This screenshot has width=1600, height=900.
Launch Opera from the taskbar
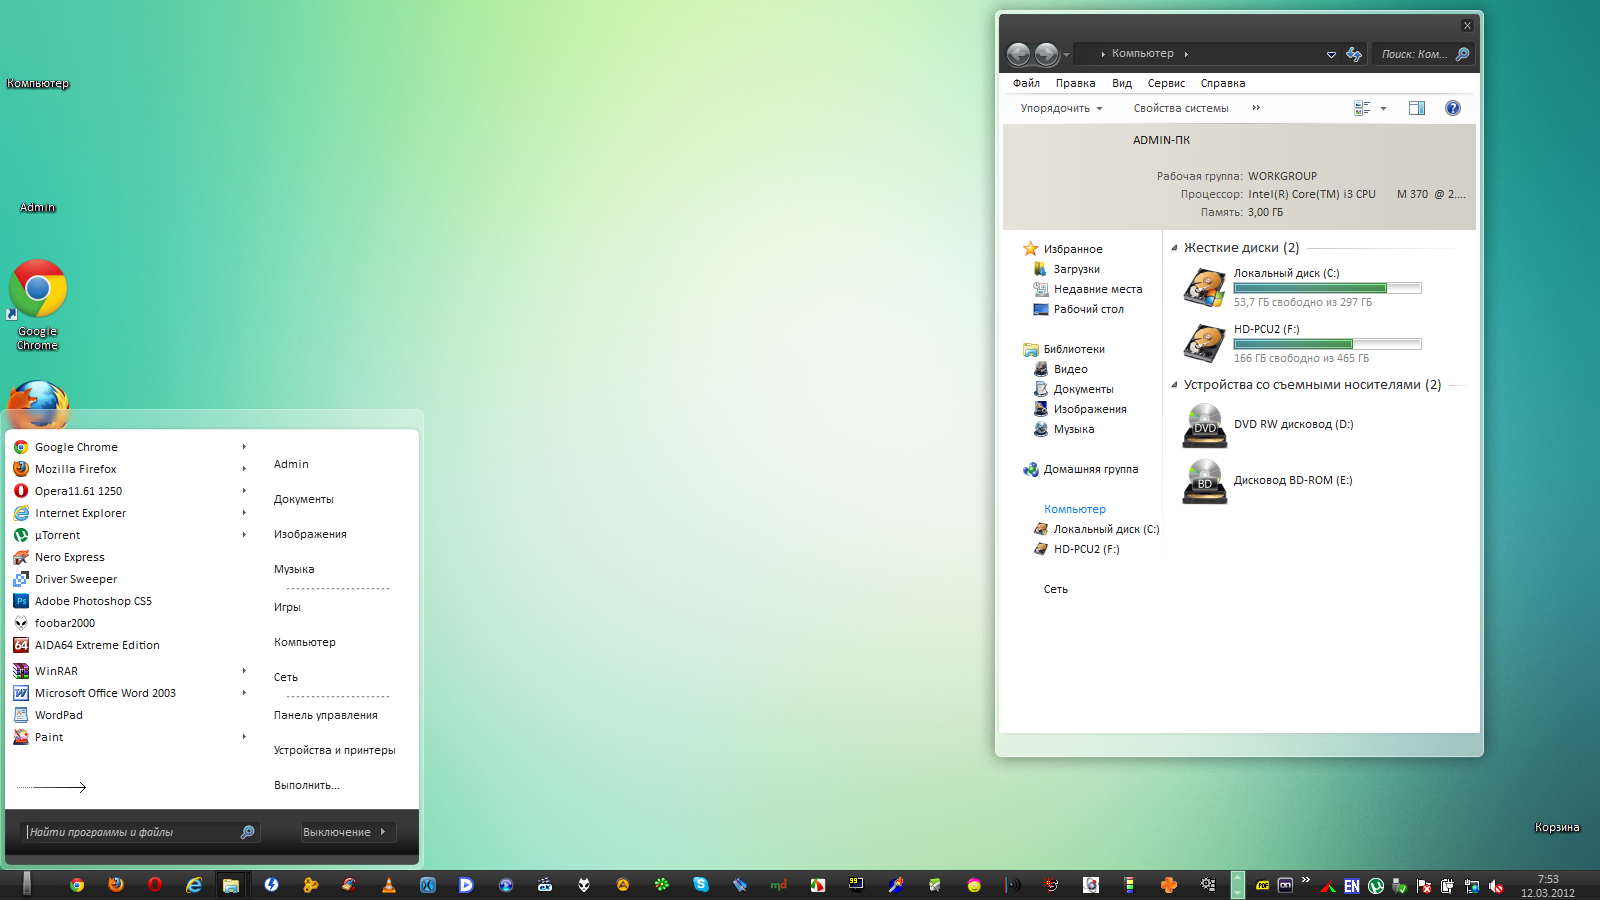155,885
